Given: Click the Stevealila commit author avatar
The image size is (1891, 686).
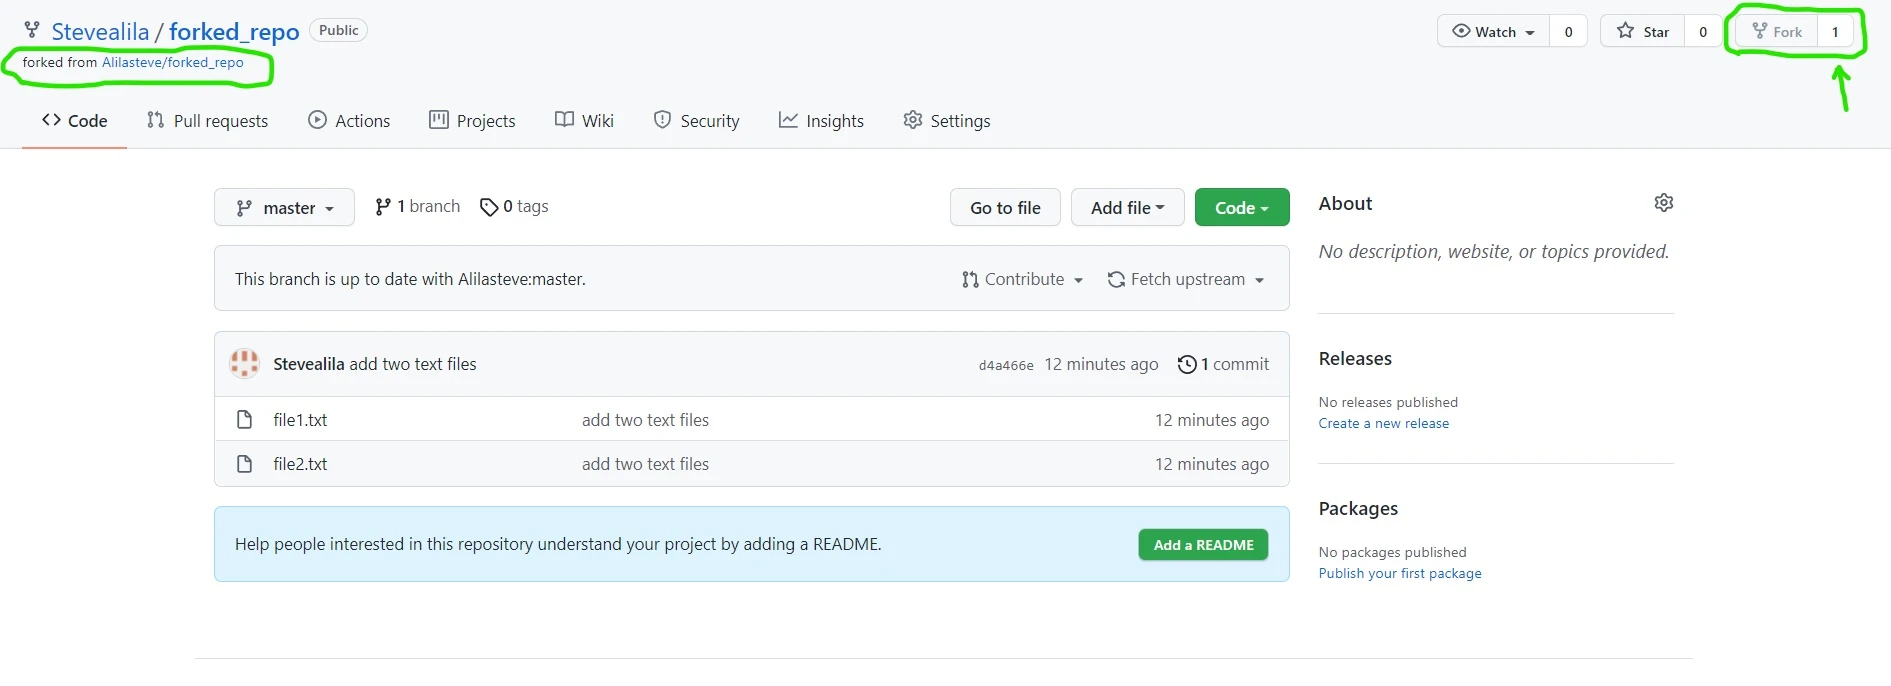Looking at the screenshot, I should coord(245,364).
